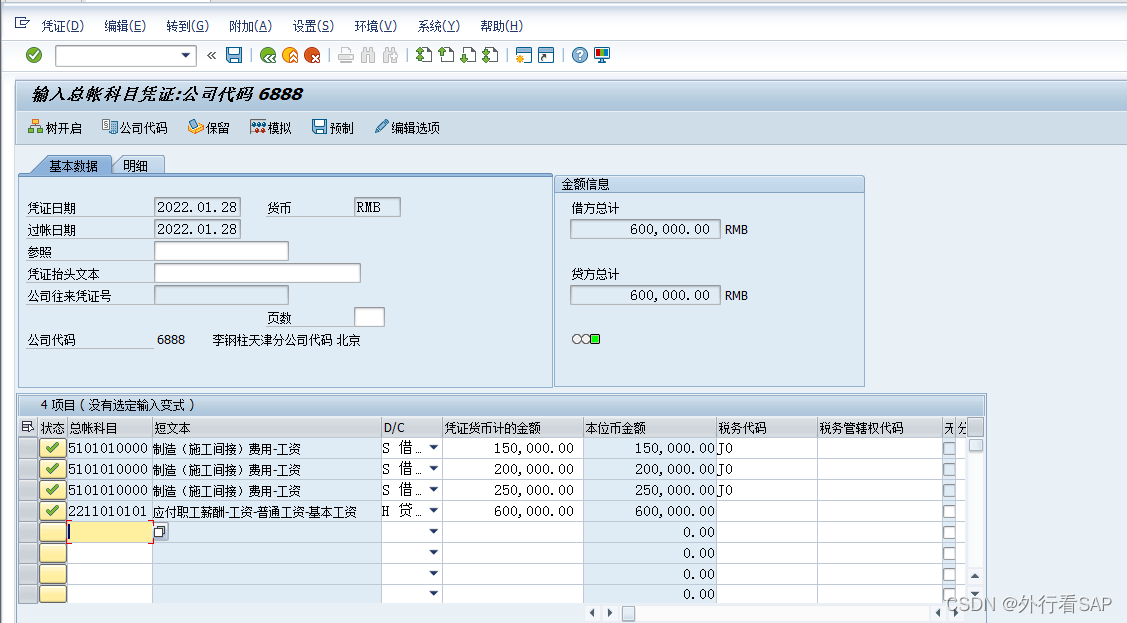The height and width of the screenshot is (623, 1127).
Task: Click table horizontal scrollbar left arrow
Action: tap(592, 613)
